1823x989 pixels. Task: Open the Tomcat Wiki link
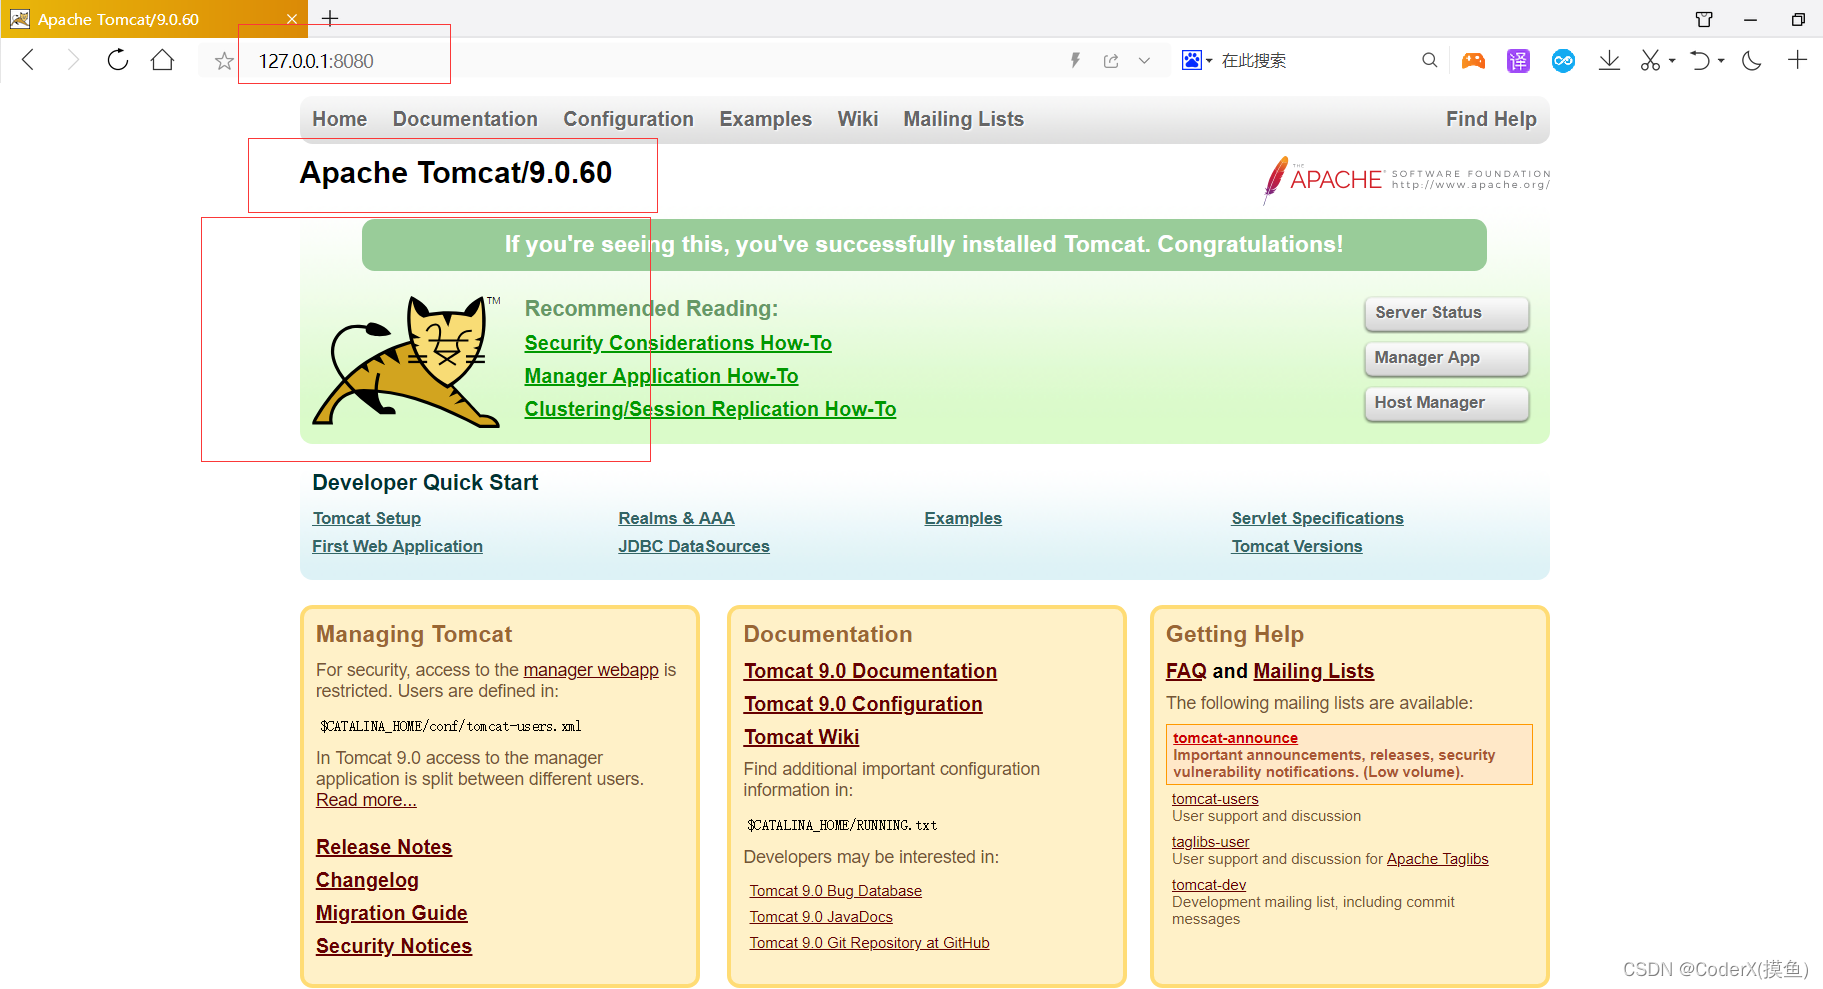[x=801, y=737]
